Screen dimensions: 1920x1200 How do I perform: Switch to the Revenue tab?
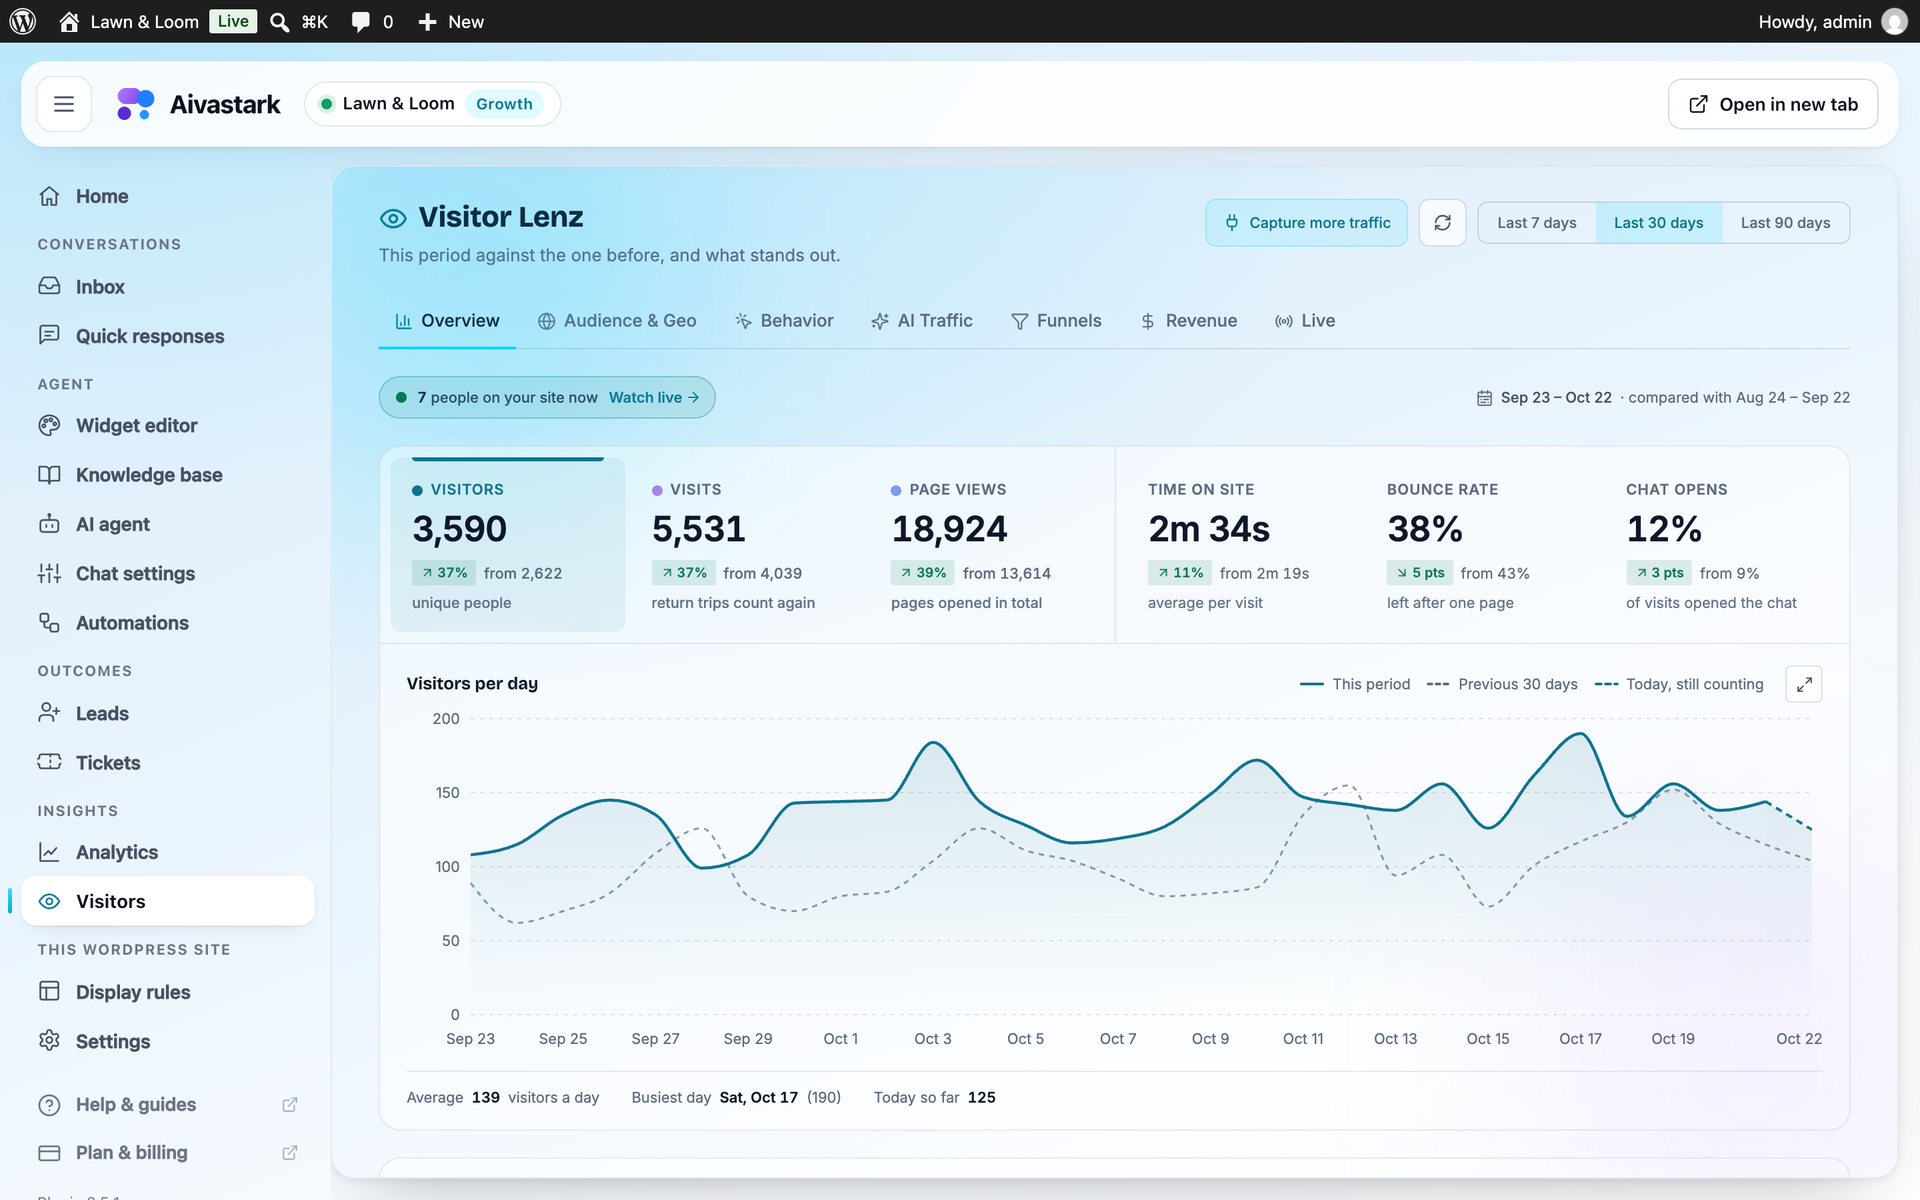coord(1189,321)
